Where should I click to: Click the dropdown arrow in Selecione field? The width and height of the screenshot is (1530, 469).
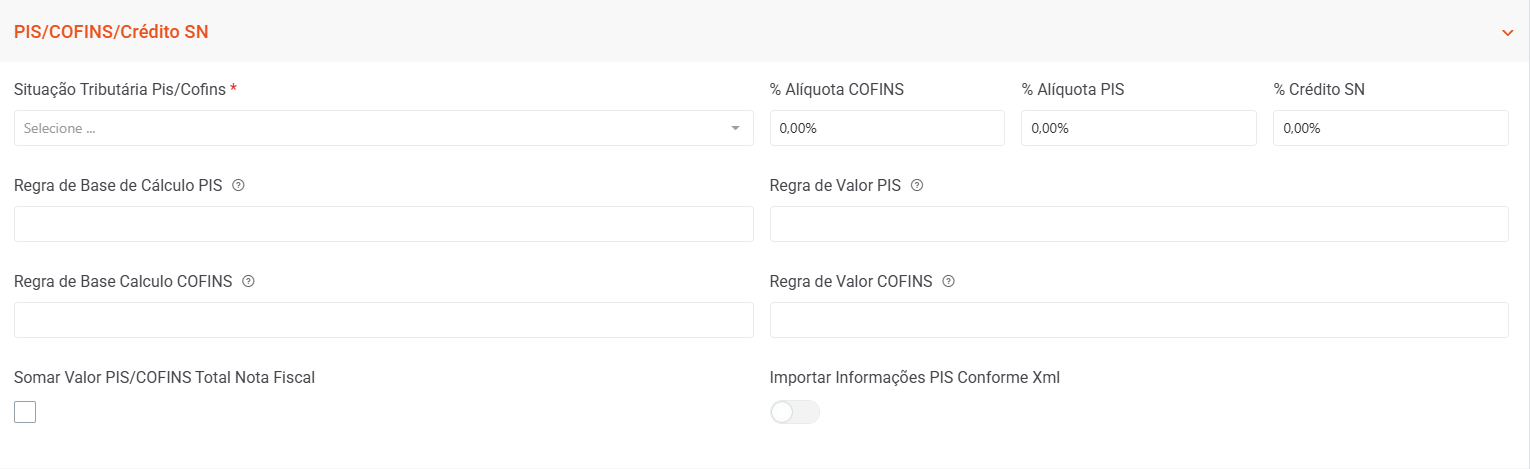(735, 128)
